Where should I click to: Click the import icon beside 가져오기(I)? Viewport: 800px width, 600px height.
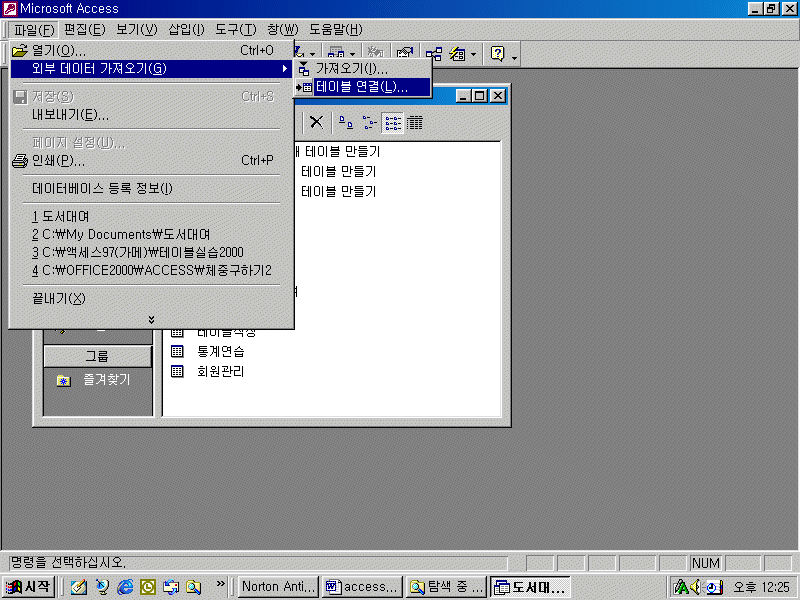[304, 68]
